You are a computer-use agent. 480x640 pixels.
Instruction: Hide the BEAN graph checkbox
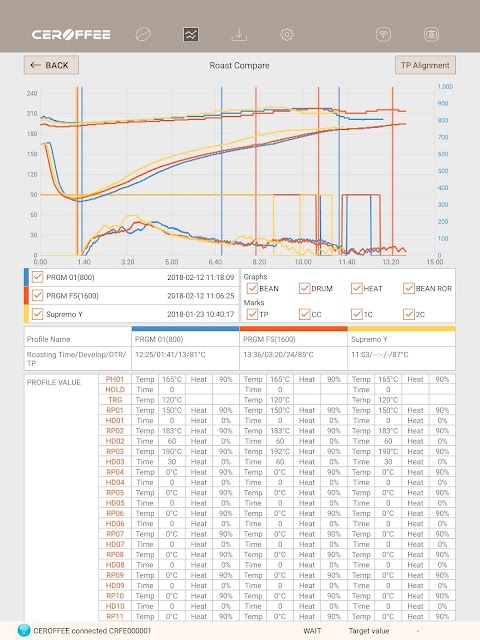click(x=252, y=288)
